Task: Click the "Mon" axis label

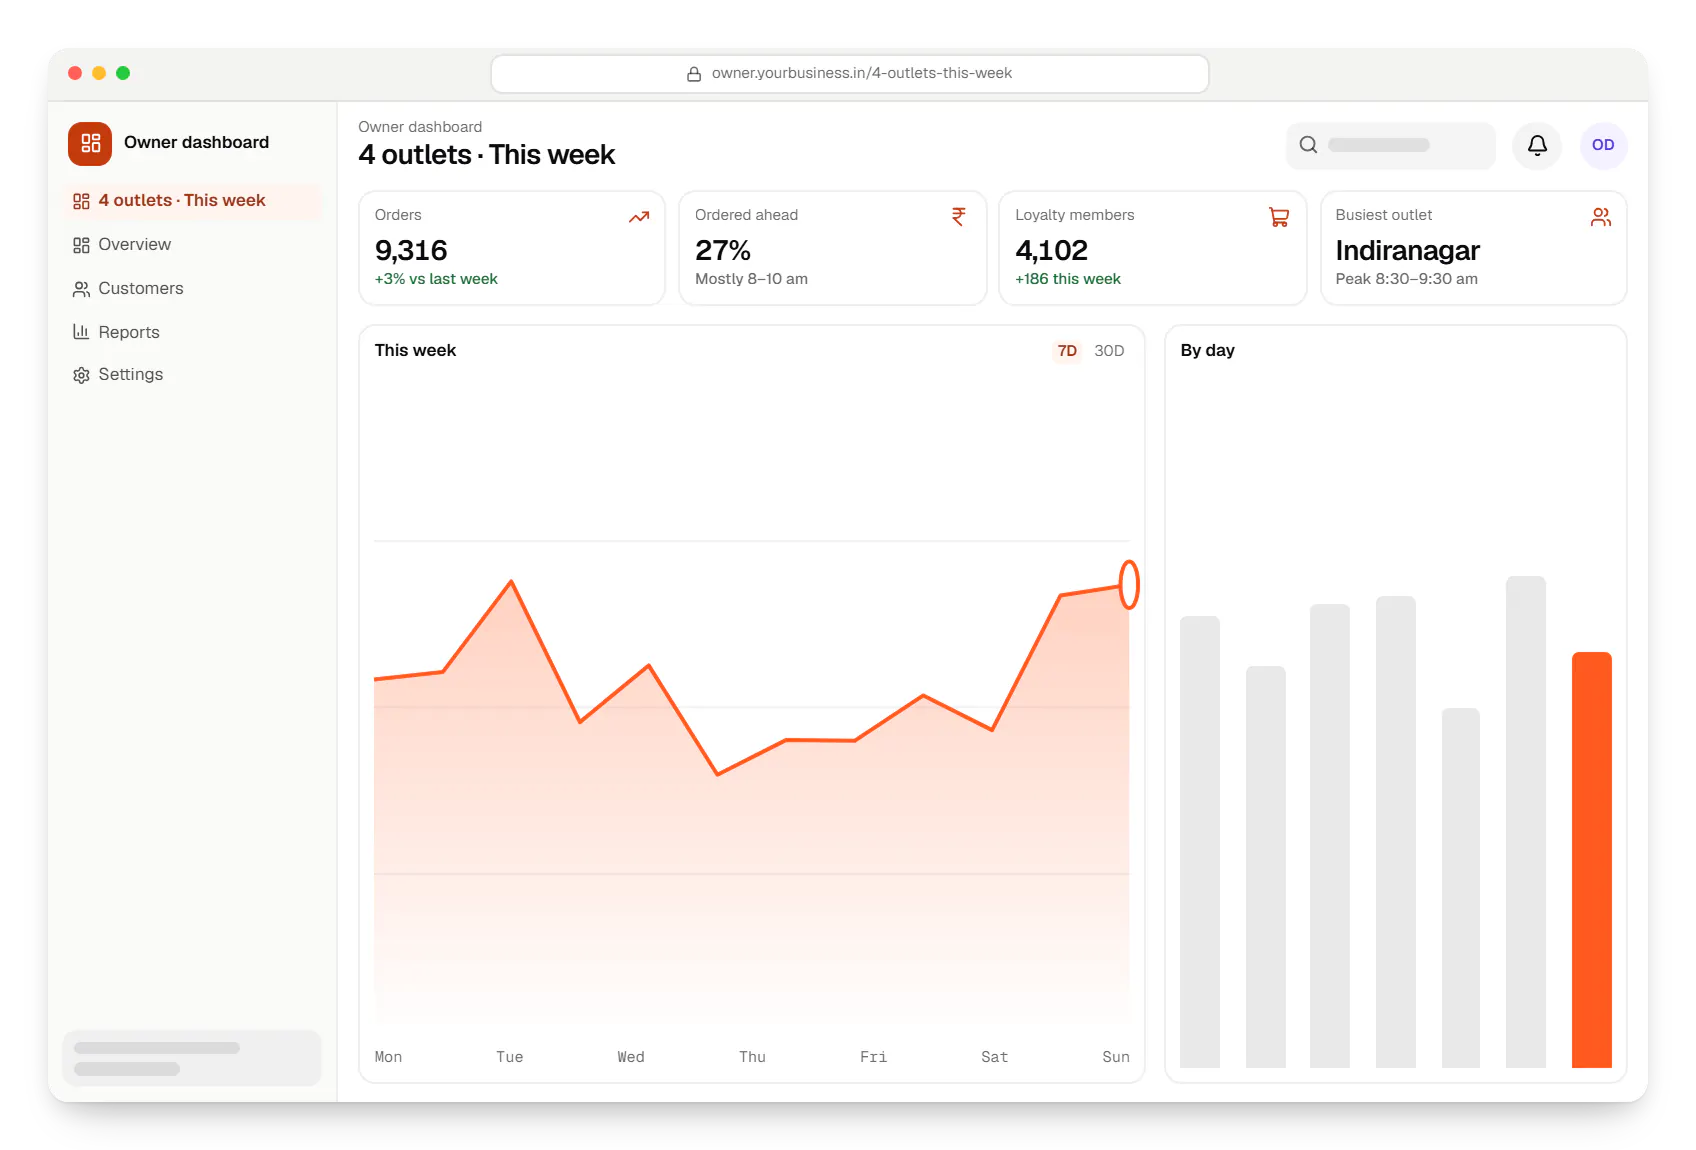Action: point(388,1057)
